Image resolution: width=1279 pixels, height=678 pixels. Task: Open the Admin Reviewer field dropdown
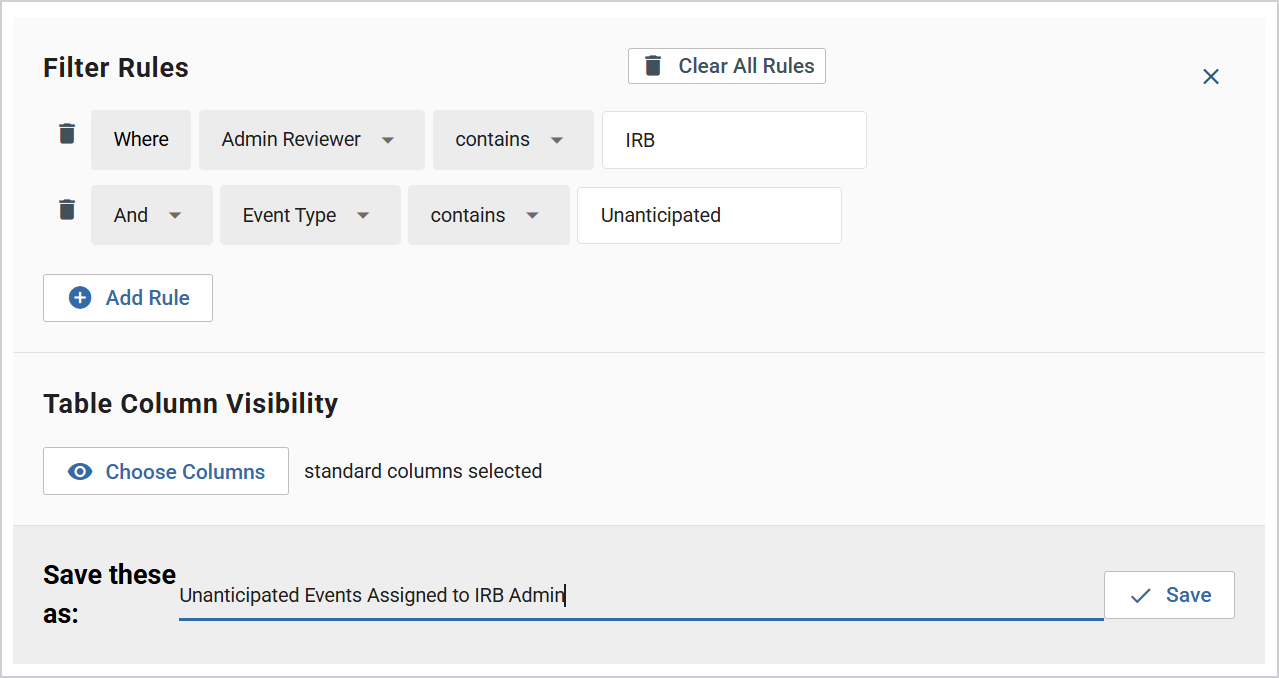click(x=311, y=140)
